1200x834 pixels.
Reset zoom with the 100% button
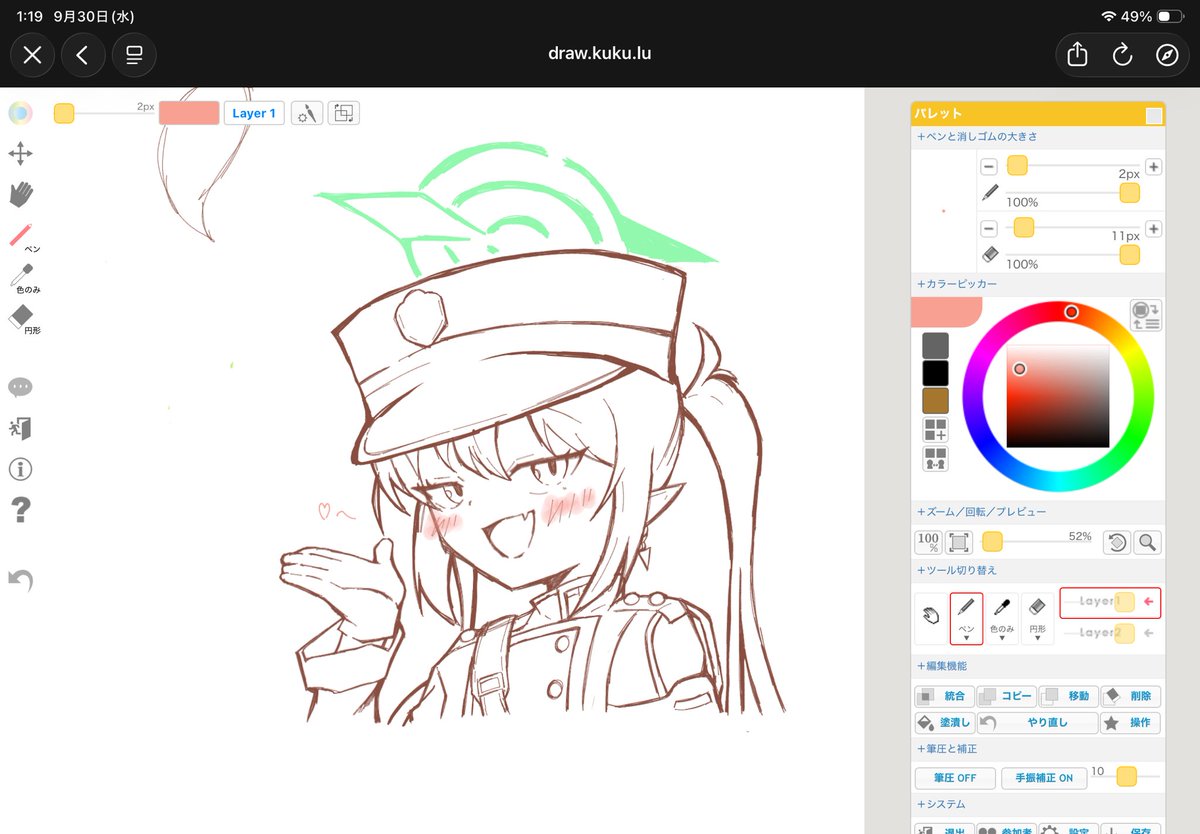coord(928,542)
